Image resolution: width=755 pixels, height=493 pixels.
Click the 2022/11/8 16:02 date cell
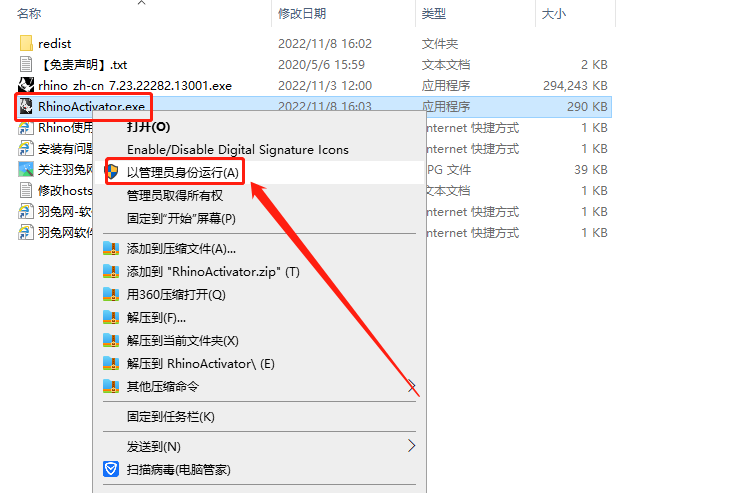click(x=325, y=44)
